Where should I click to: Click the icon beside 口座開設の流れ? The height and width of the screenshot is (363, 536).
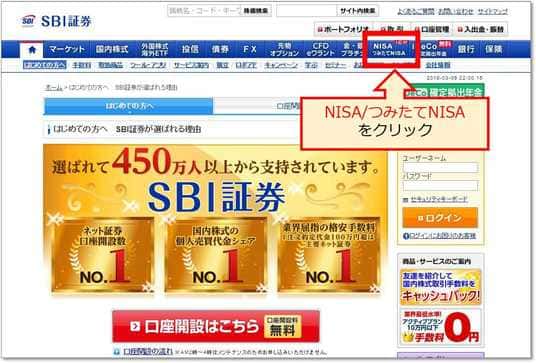pos(117,352)
